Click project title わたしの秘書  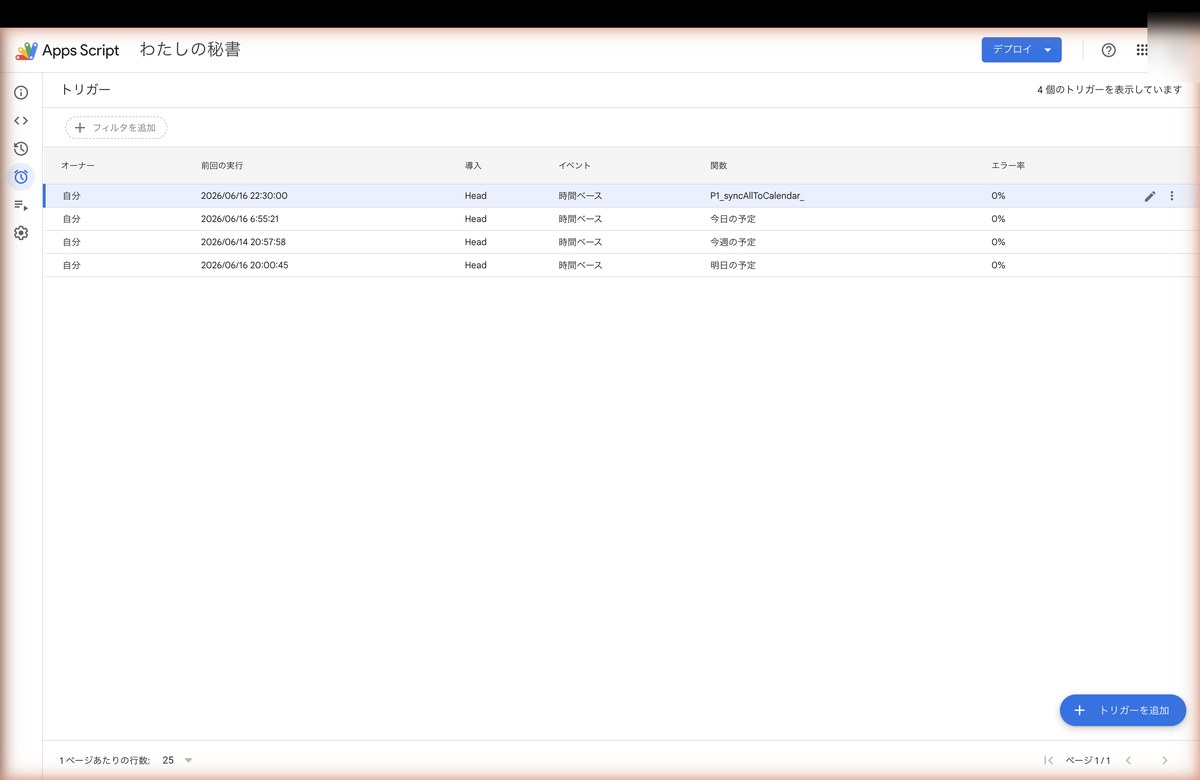190,50
